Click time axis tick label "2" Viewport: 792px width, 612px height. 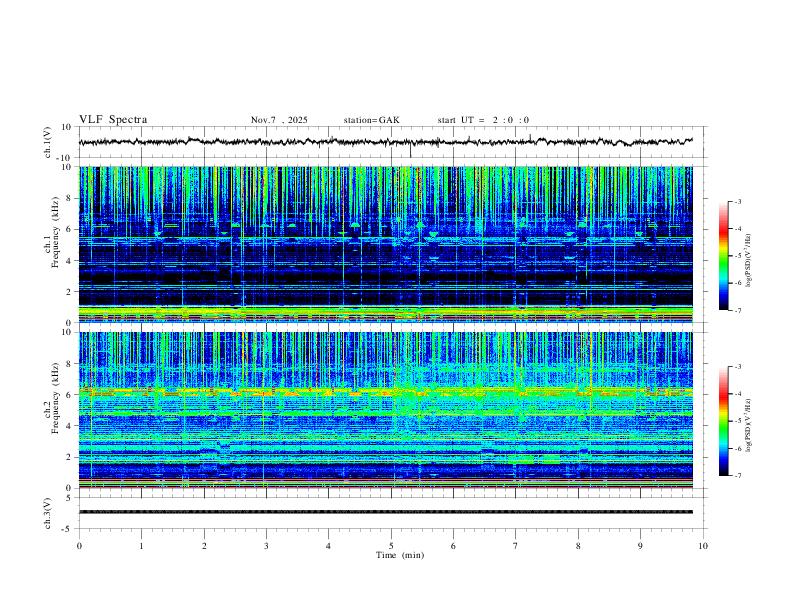click(204, 546)
